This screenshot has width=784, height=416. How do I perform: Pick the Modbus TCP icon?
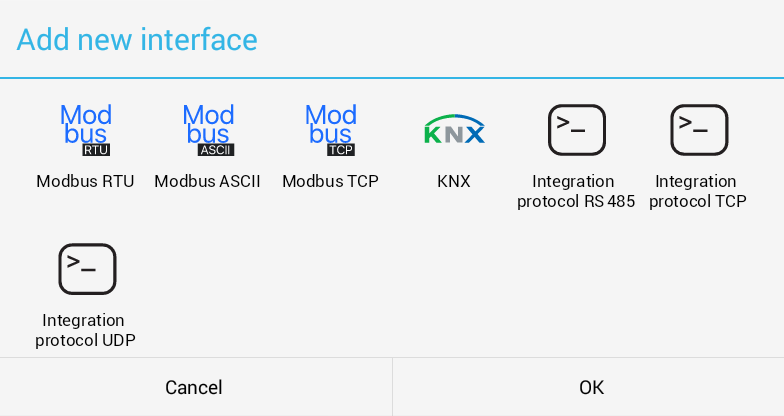pyautogui.click(x=331, y=130)
